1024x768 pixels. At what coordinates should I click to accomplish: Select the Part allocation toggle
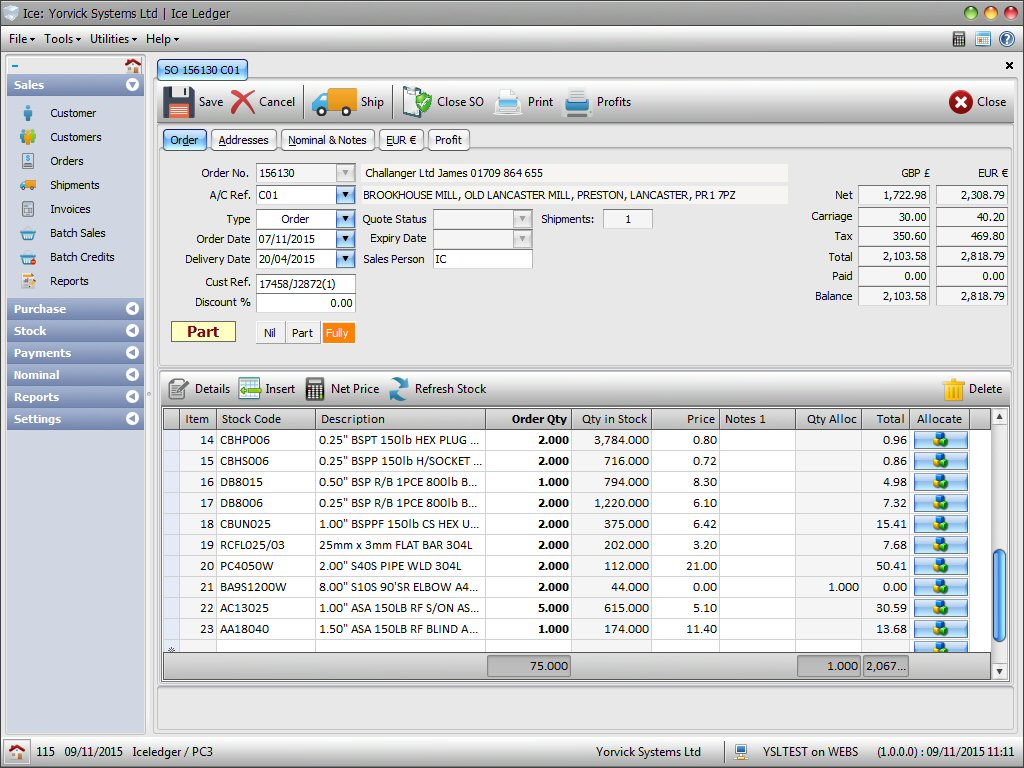coord(303,333)
